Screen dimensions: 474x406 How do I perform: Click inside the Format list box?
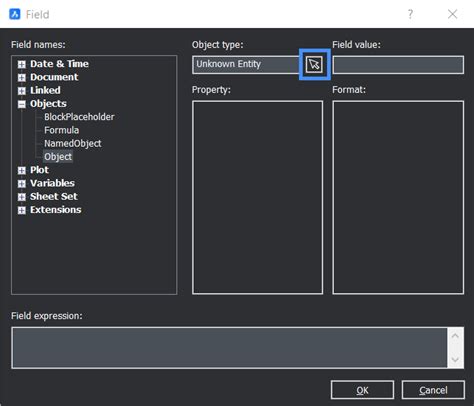coord(398,197)
